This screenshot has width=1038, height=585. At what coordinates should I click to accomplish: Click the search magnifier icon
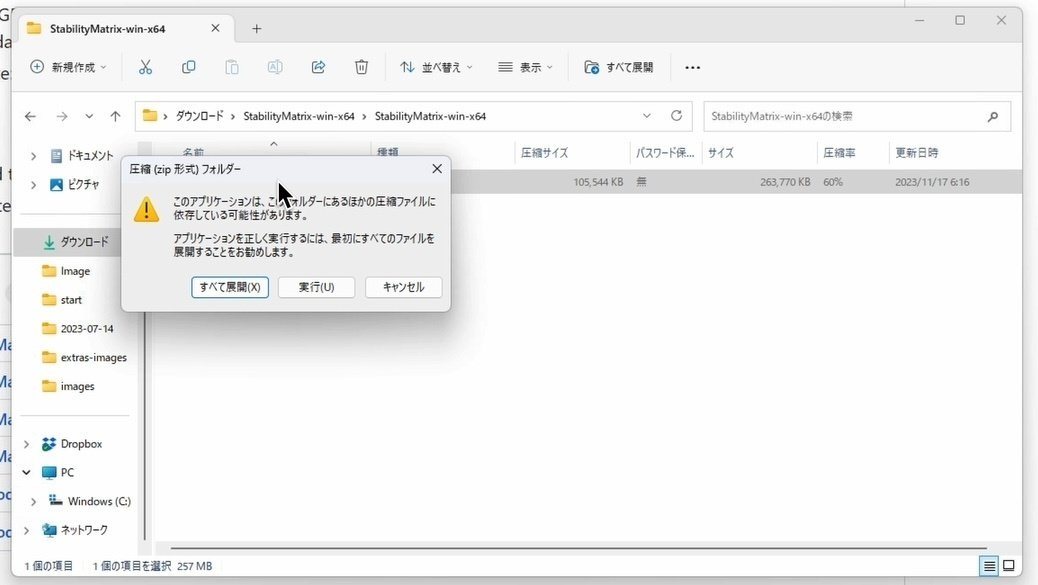pyautogui.click(x=992, y=116)
